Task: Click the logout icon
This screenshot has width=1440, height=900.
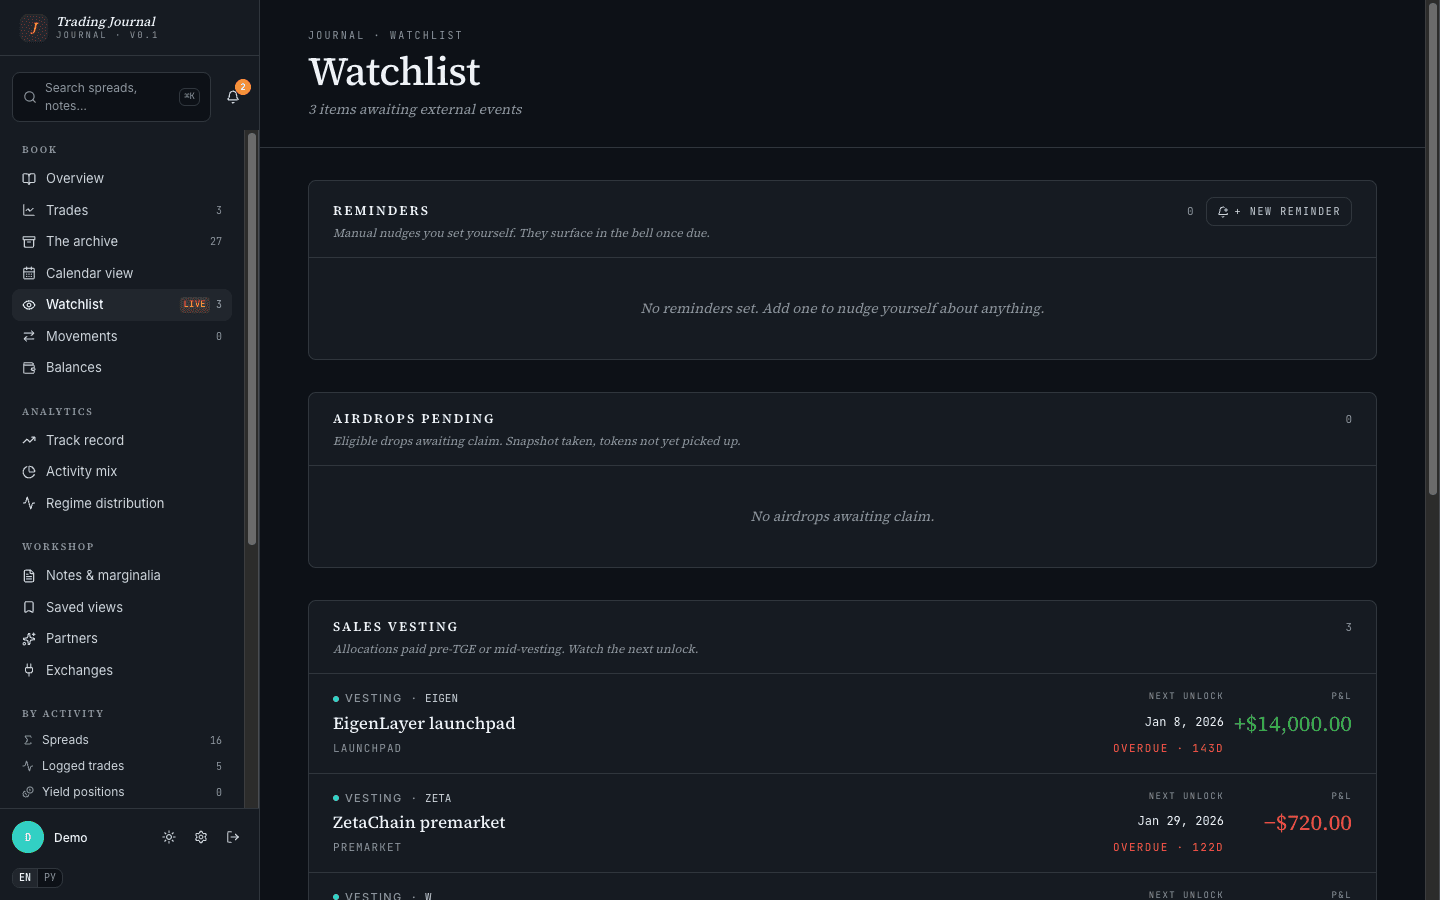Action: click(233, 837)
